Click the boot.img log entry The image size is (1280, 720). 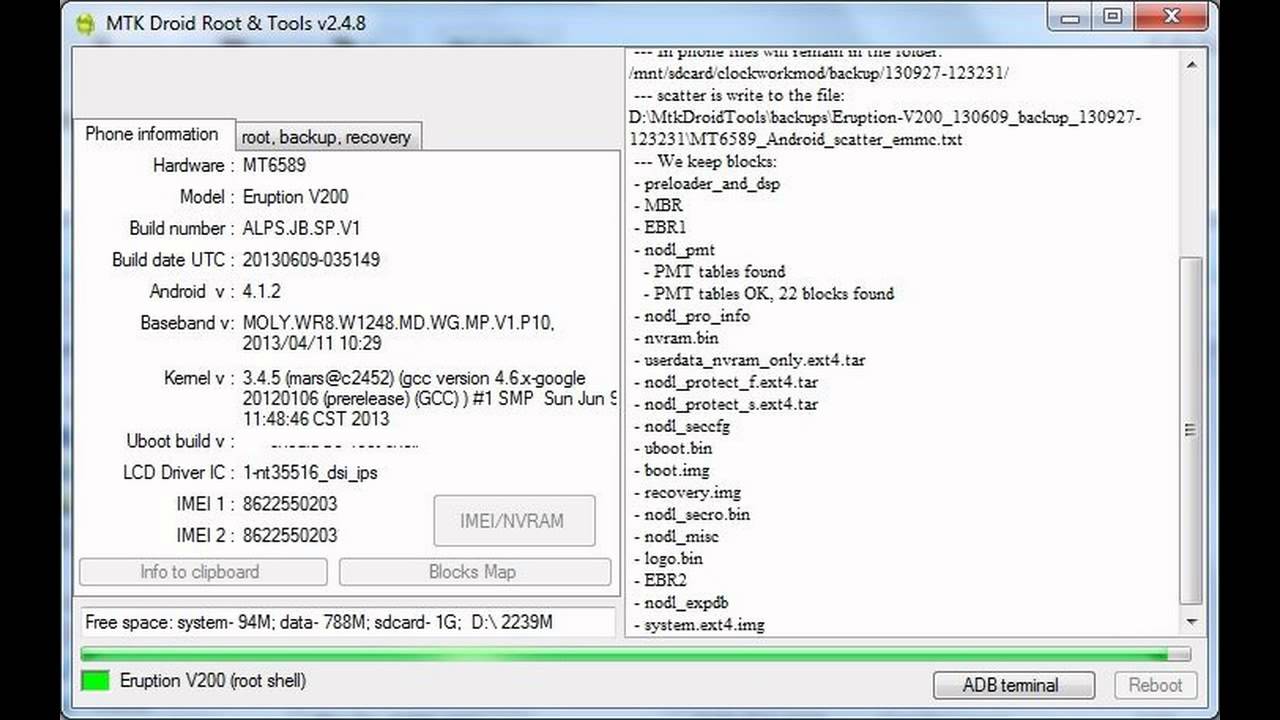click(670, 470)
